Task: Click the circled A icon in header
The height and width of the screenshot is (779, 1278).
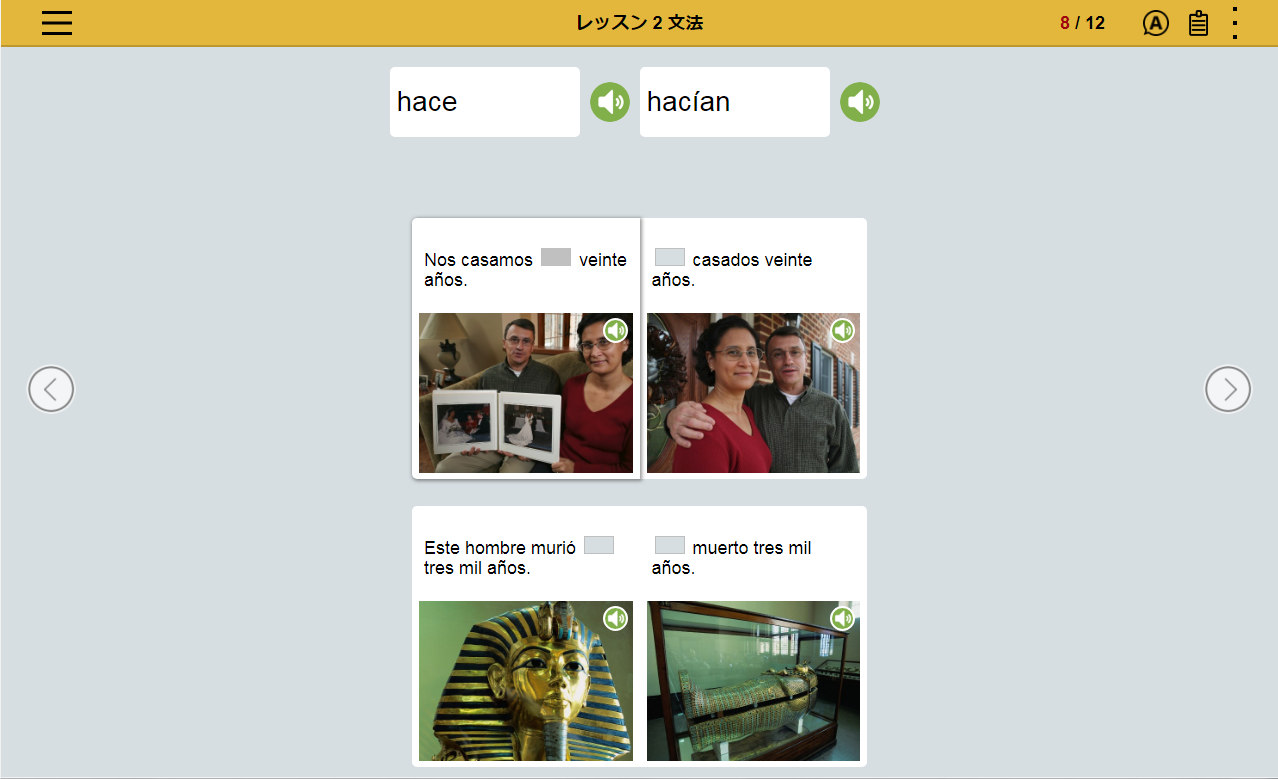Action: pos(1155,23)
